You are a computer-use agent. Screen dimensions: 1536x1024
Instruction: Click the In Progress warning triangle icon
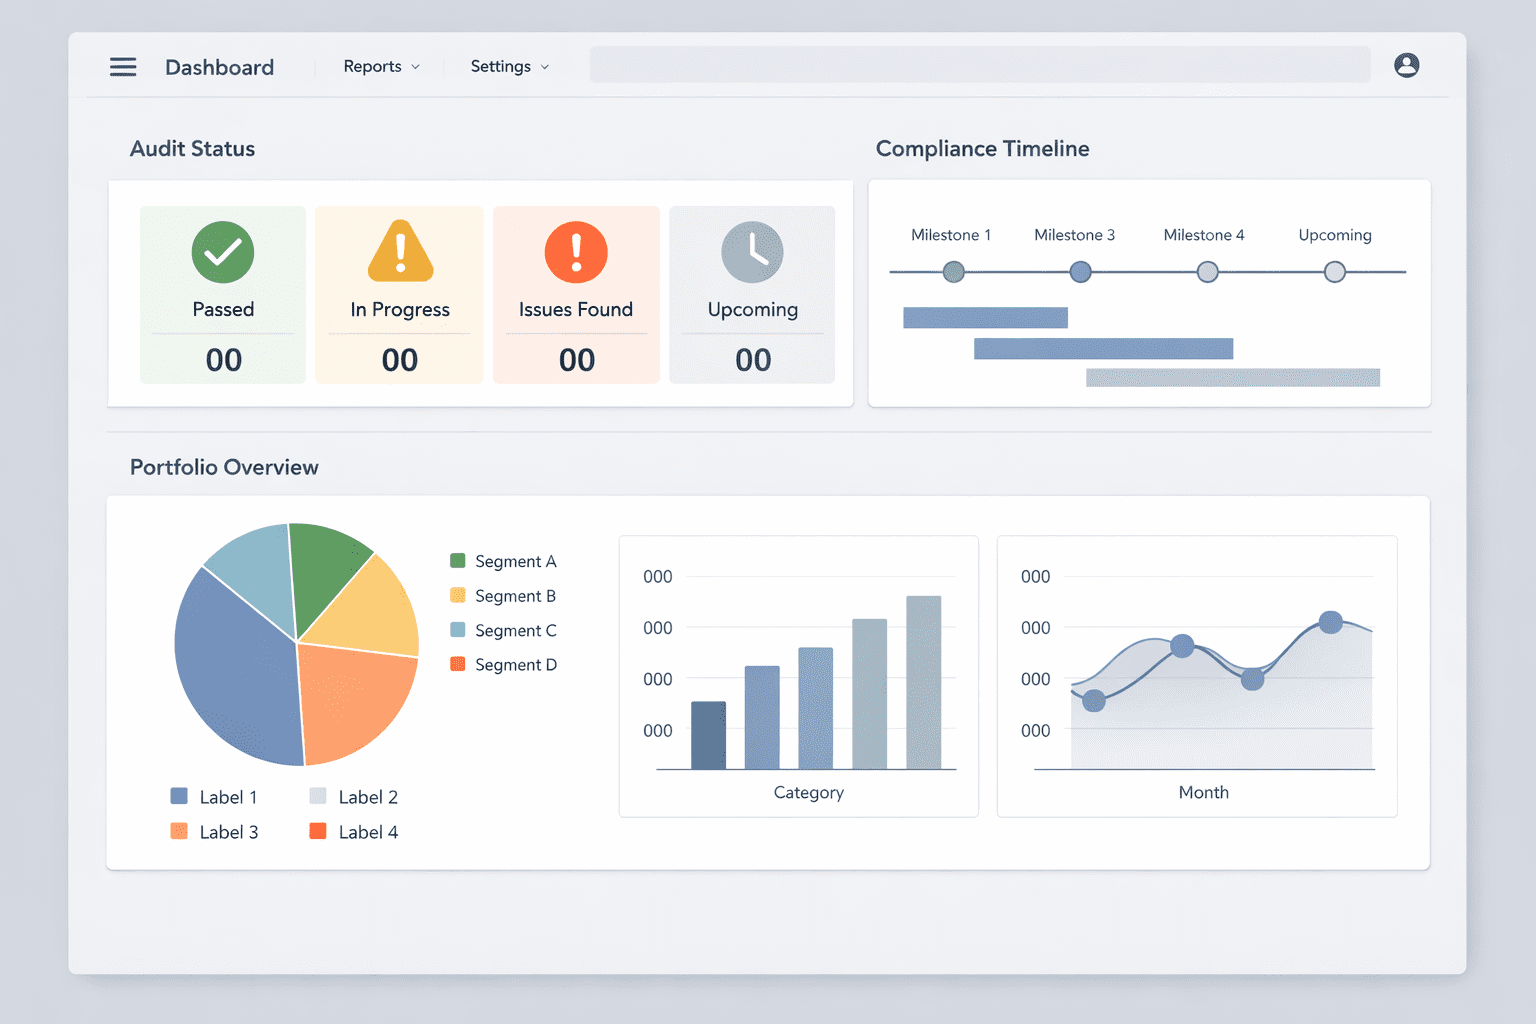tap(400, 252)
